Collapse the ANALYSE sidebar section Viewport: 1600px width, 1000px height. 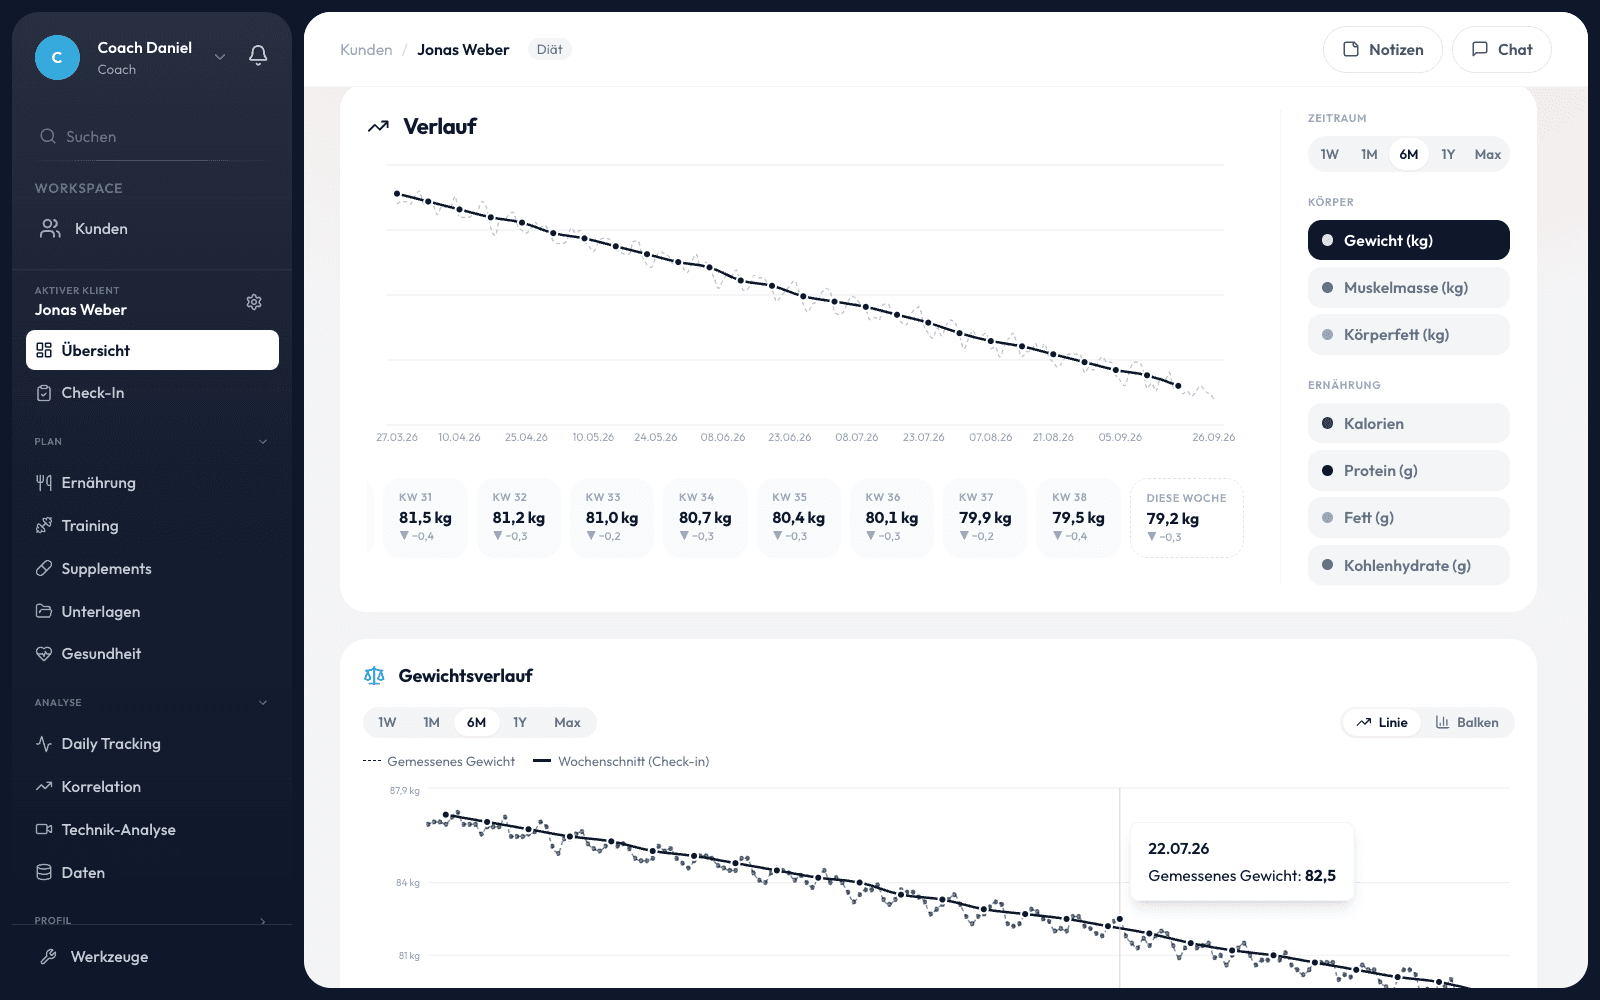(263, 703)
